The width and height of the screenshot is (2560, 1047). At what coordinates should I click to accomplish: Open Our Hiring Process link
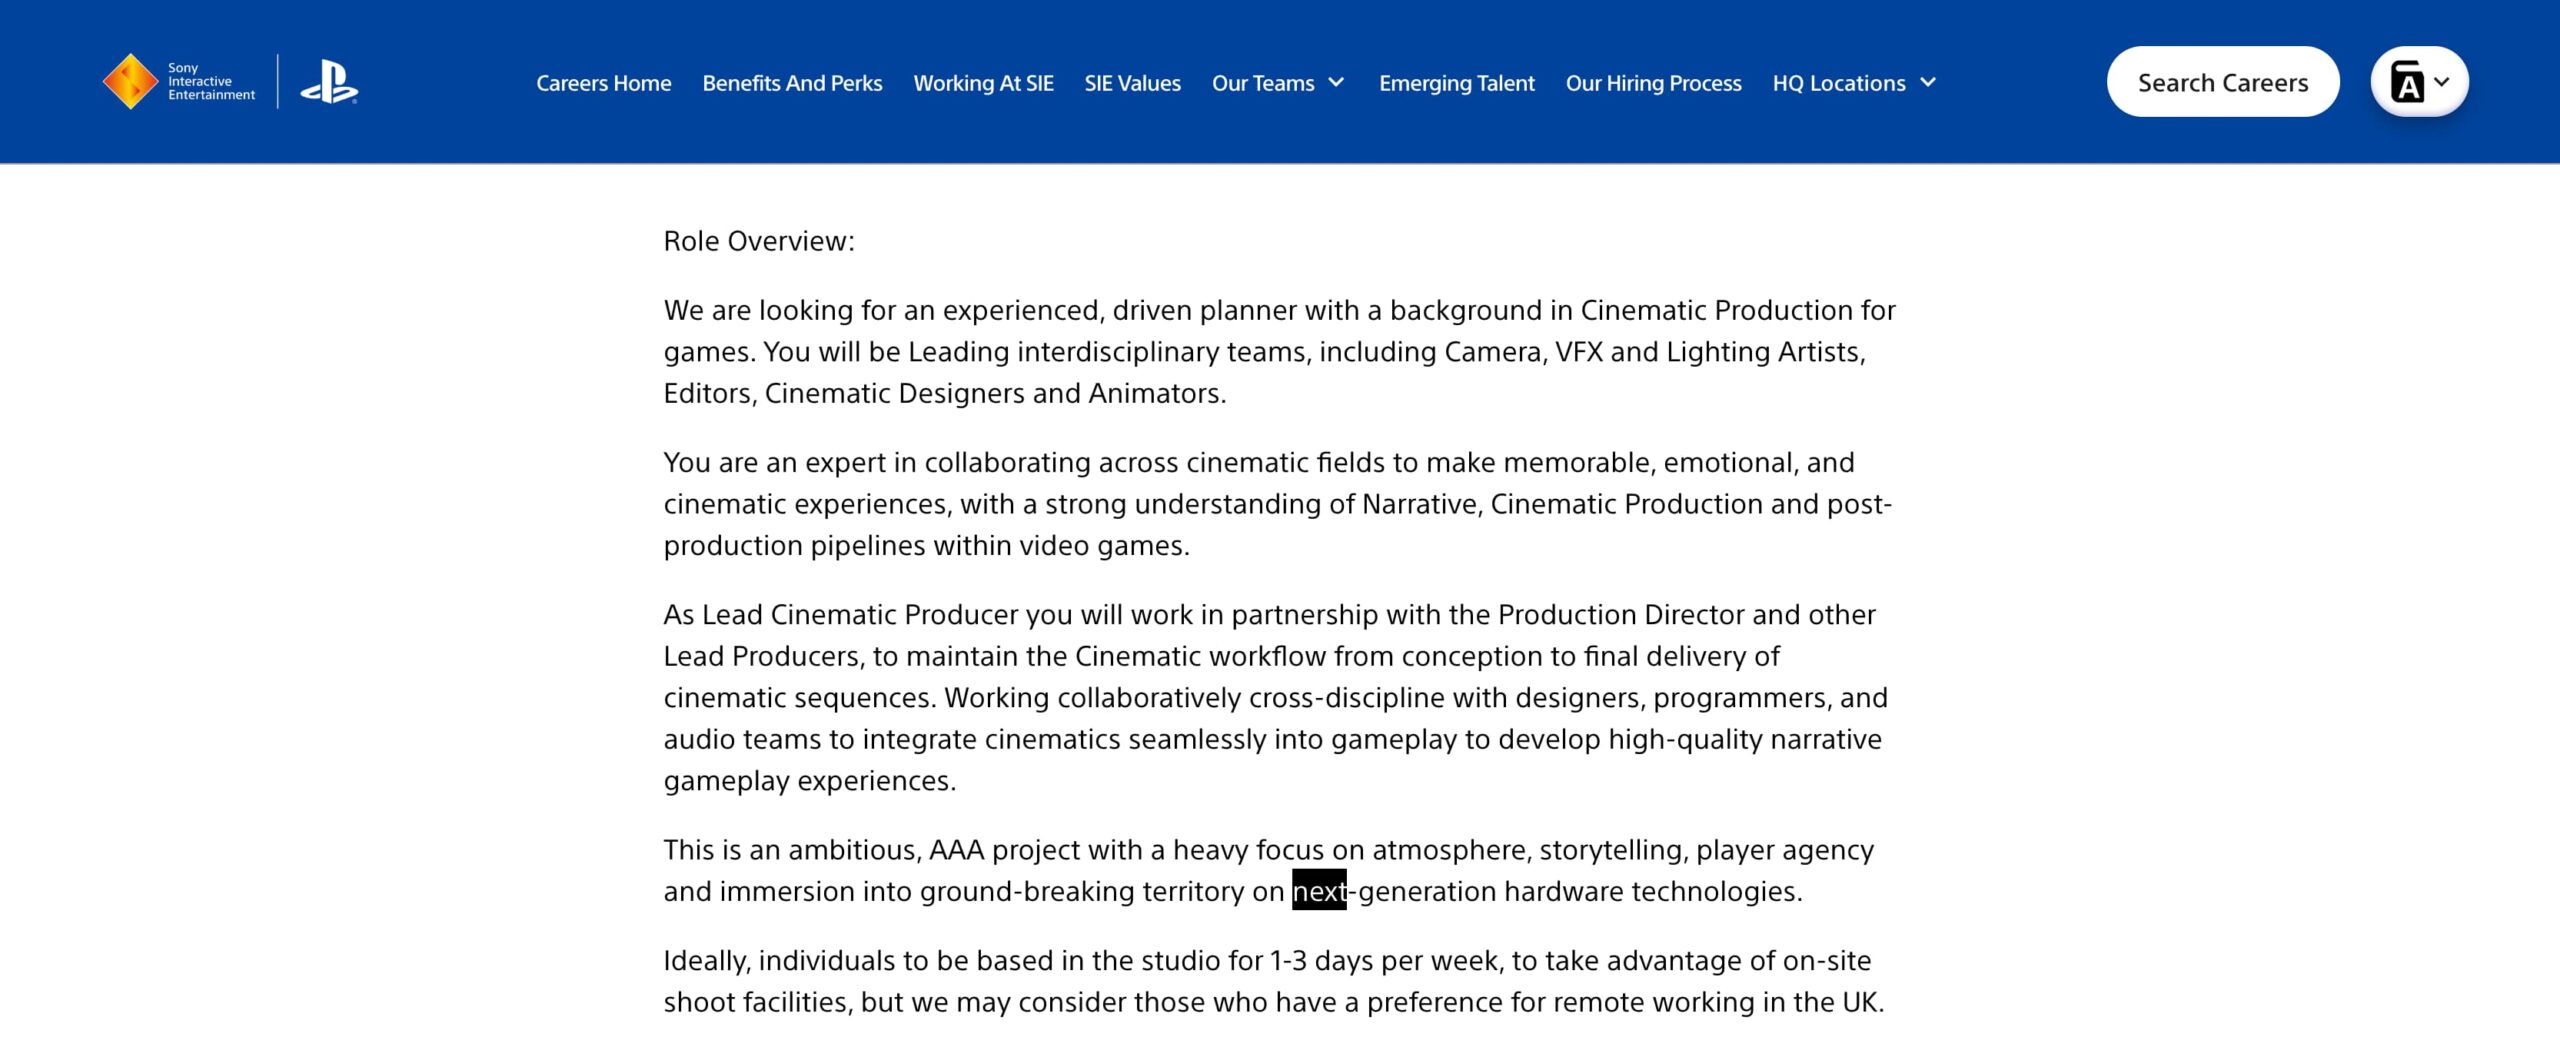tap(1653, 83)
